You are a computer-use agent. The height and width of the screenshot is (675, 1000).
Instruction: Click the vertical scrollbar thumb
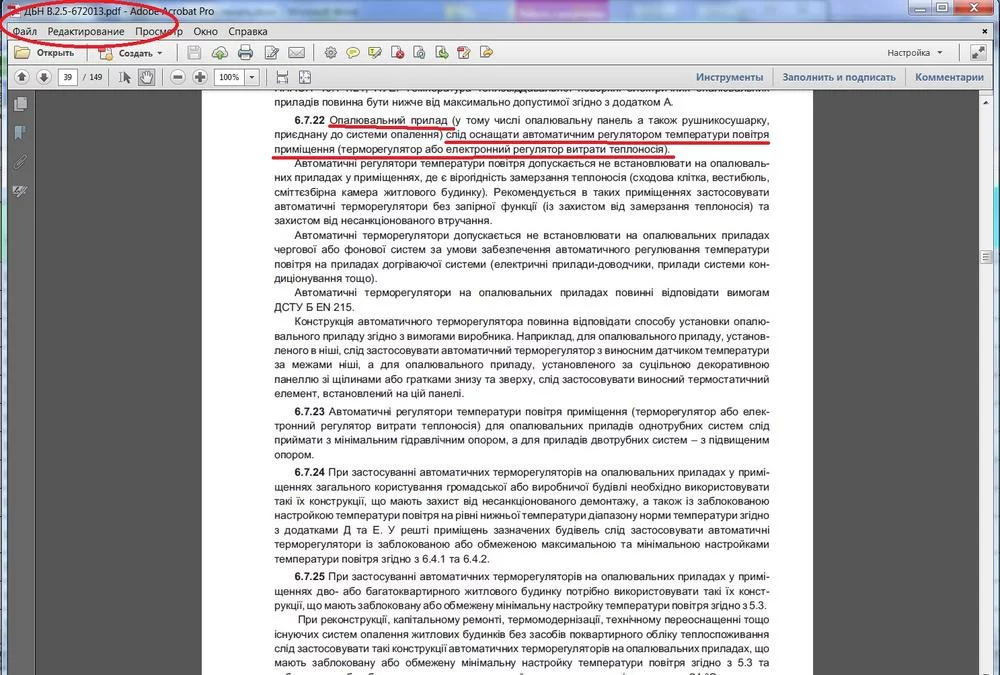(986, 257)
